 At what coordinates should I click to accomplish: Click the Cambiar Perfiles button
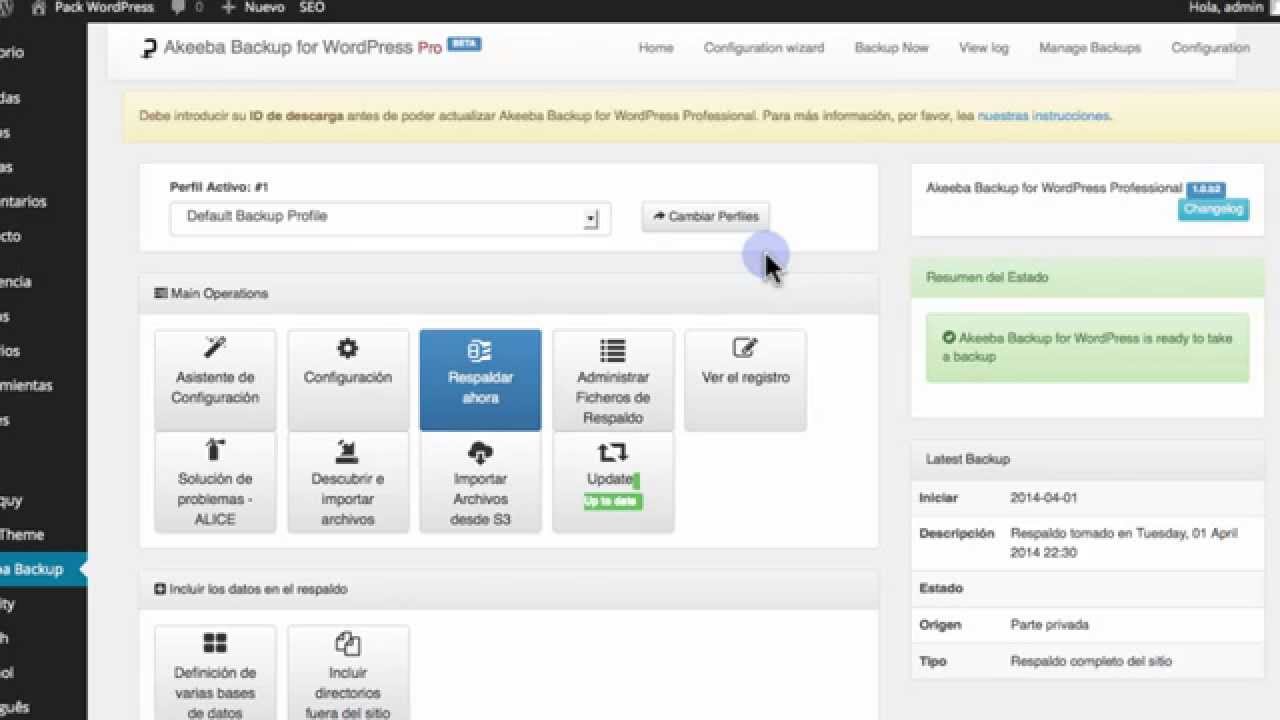[706, 216]
